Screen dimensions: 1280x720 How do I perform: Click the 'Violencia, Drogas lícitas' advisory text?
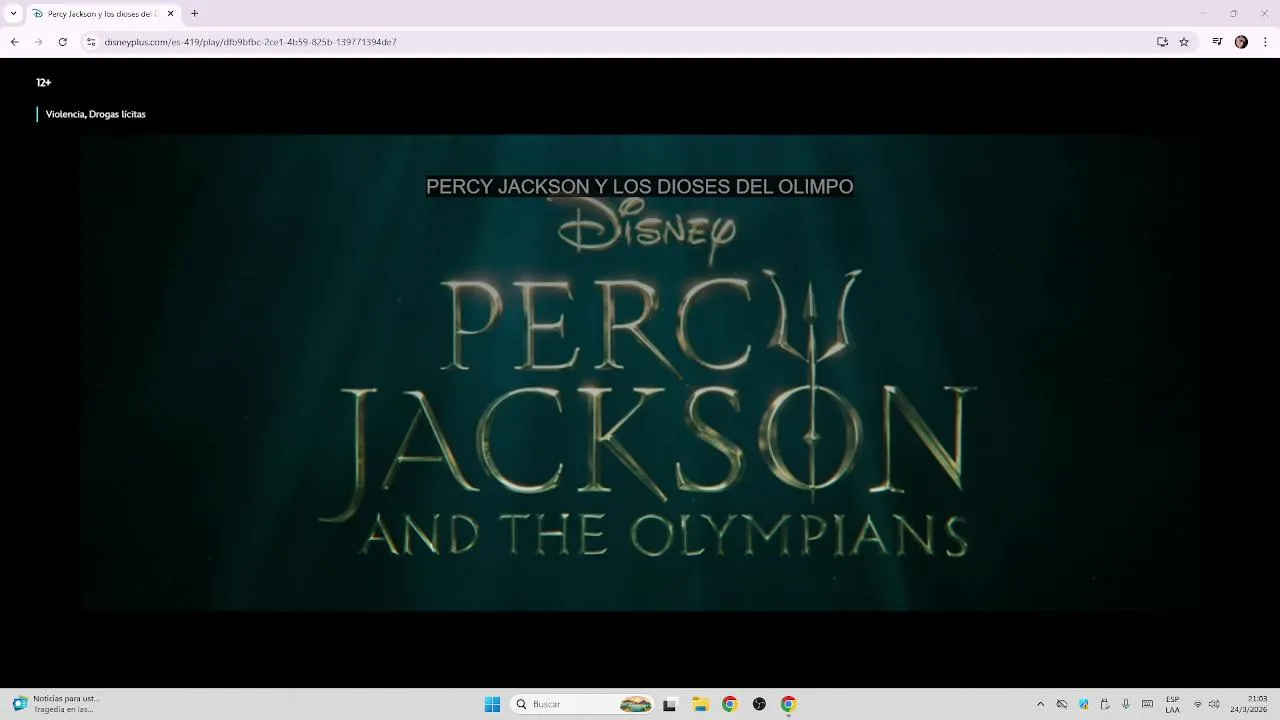[95, 114]
